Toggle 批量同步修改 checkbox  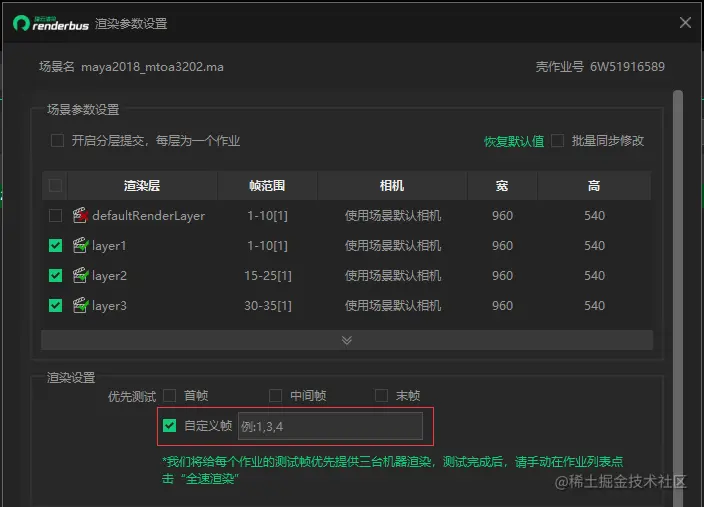click(557, 141)
